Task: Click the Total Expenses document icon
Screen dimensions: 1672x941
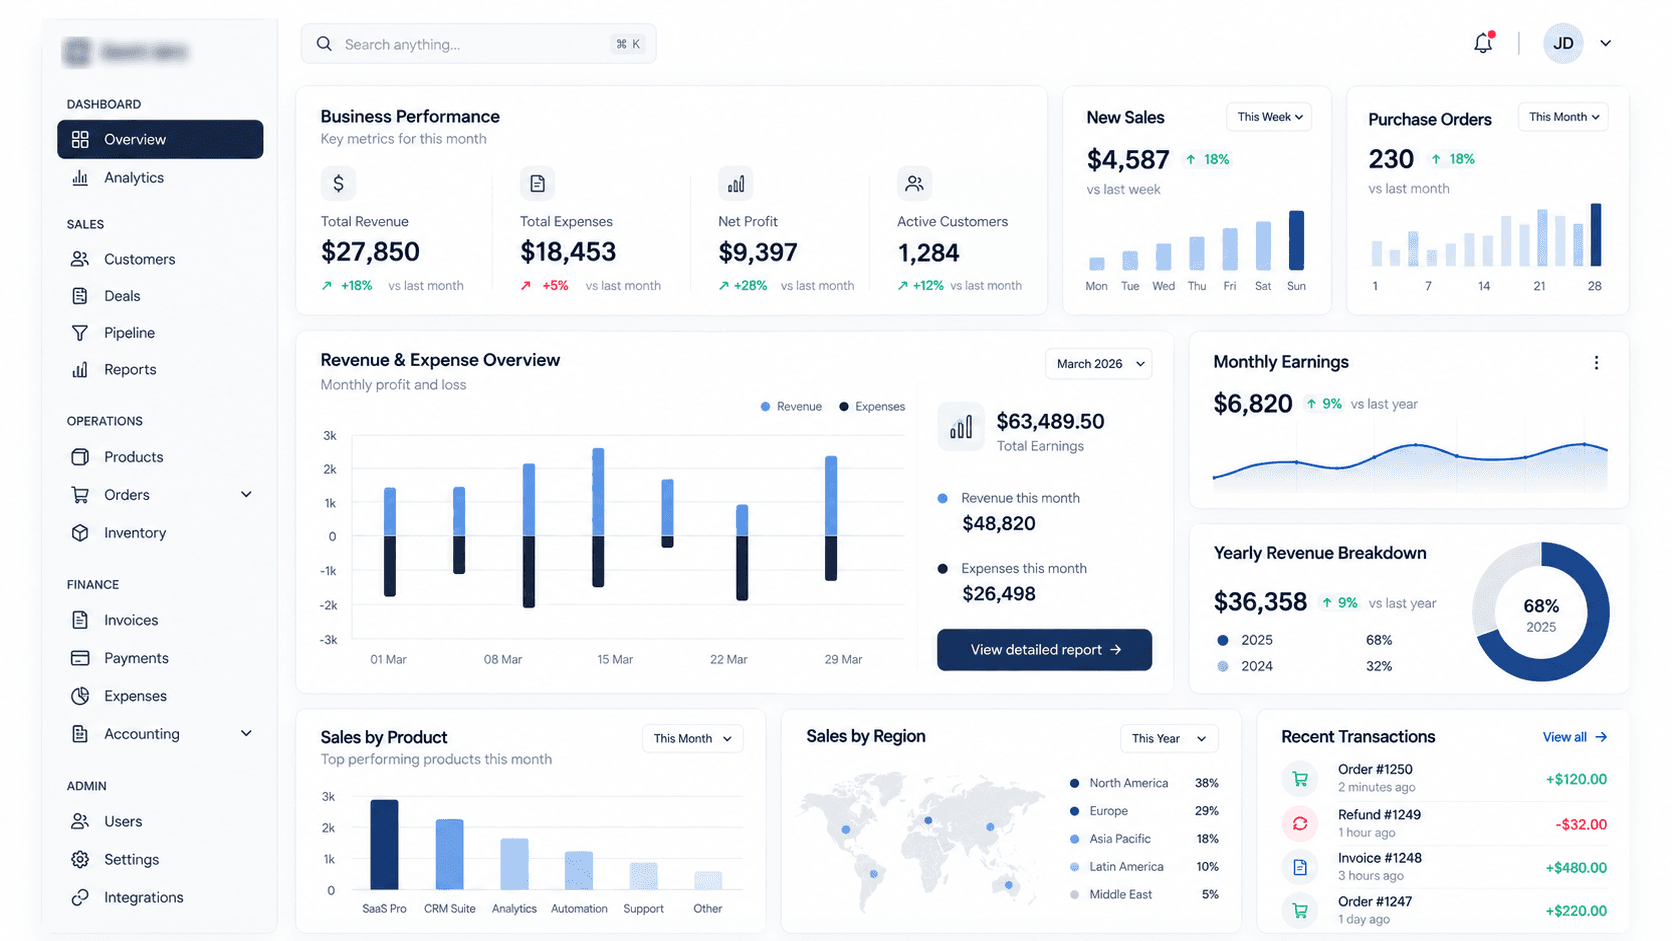Action: tap(537, 183)
